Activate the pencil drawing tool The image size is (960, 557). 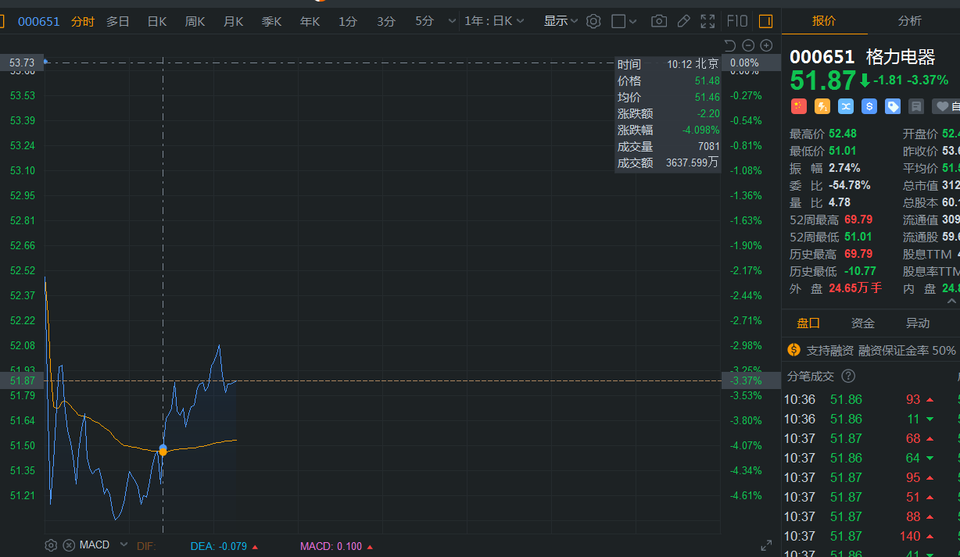tap(683, 21)
